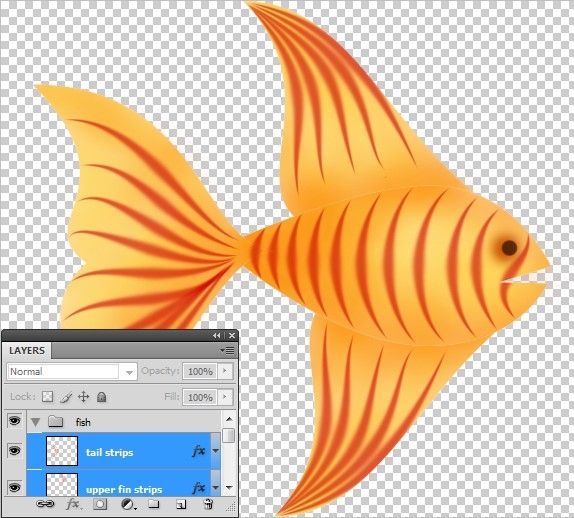Expand tail strips layer effects arrow

click(x=216, y=451)
